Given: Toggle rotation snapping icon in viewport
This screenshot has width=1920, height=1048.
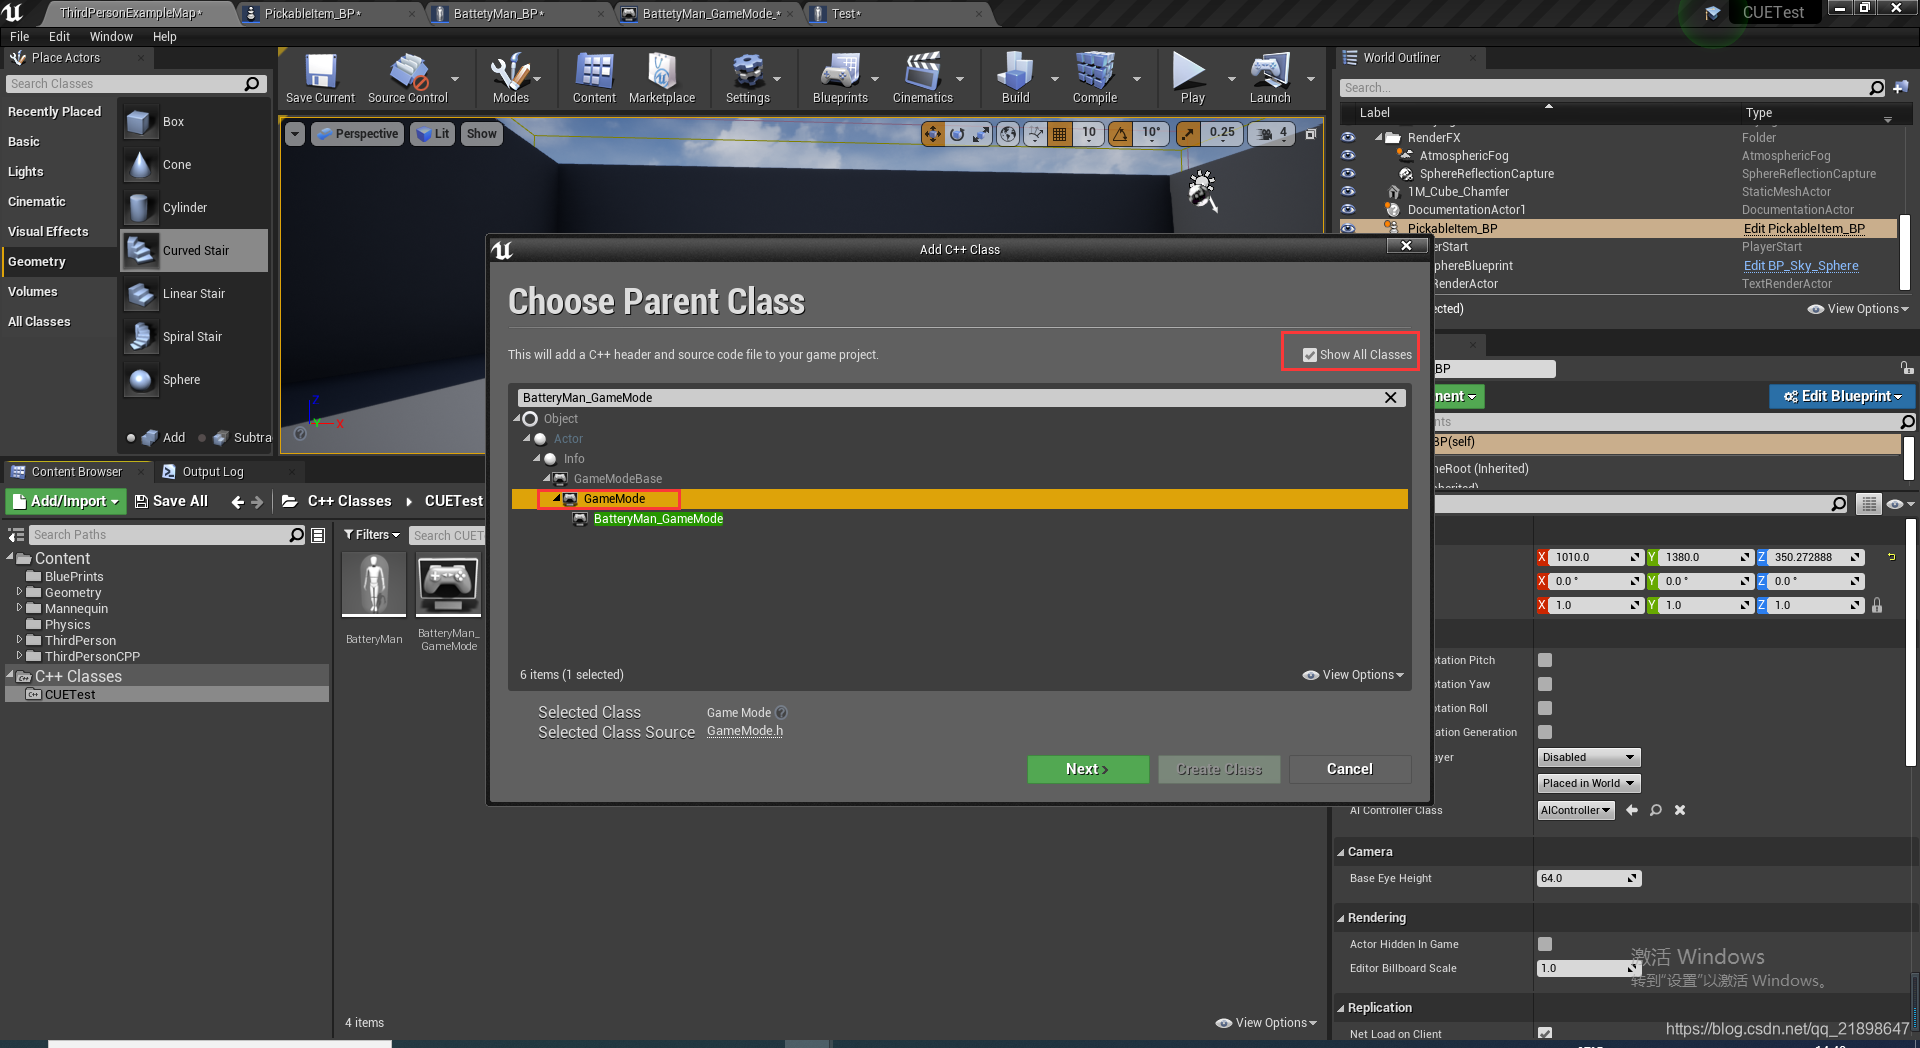Looking at the screenshot, I should (x=1121, y=134).
